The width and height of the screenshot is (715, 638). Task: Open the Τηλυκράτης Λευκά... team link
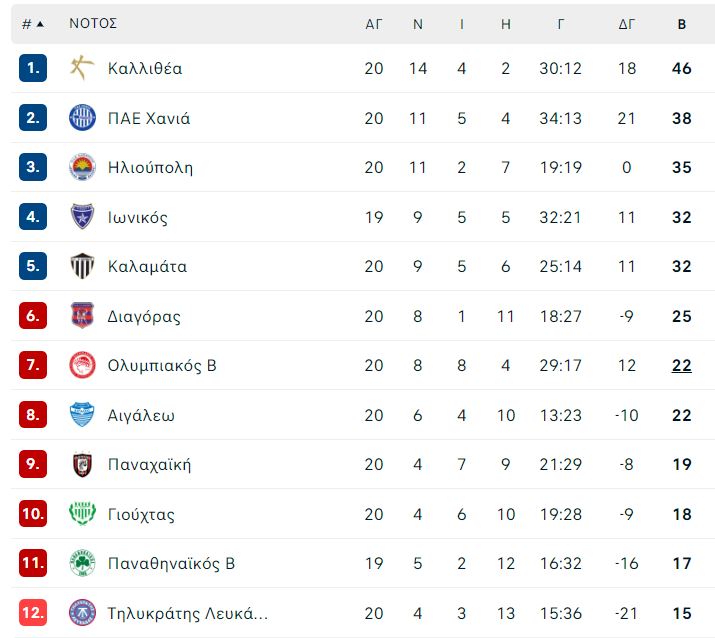(187, 613)
